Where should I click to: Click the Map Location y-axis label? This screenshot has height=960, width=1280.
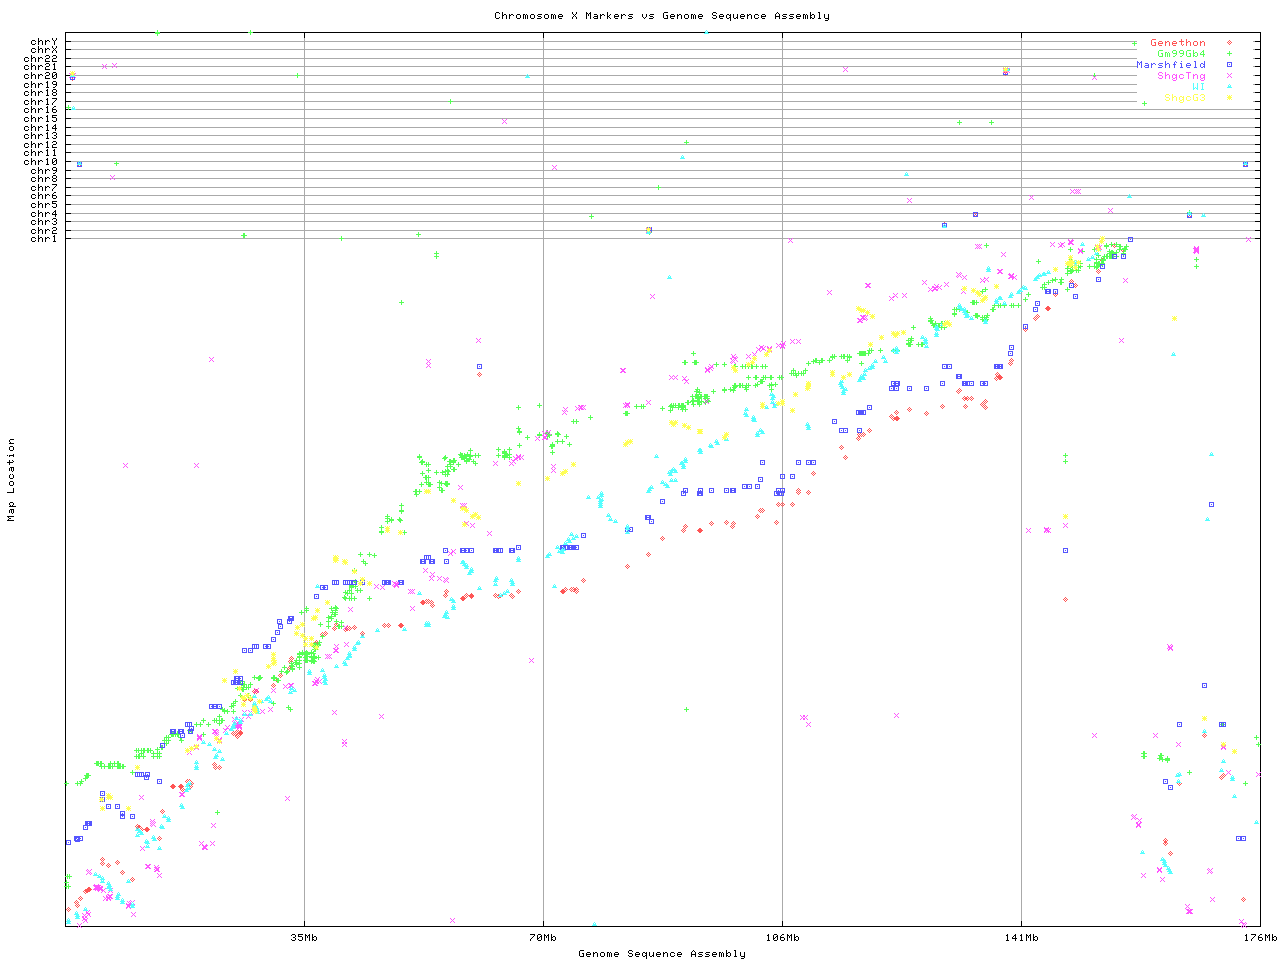[12, 479]
